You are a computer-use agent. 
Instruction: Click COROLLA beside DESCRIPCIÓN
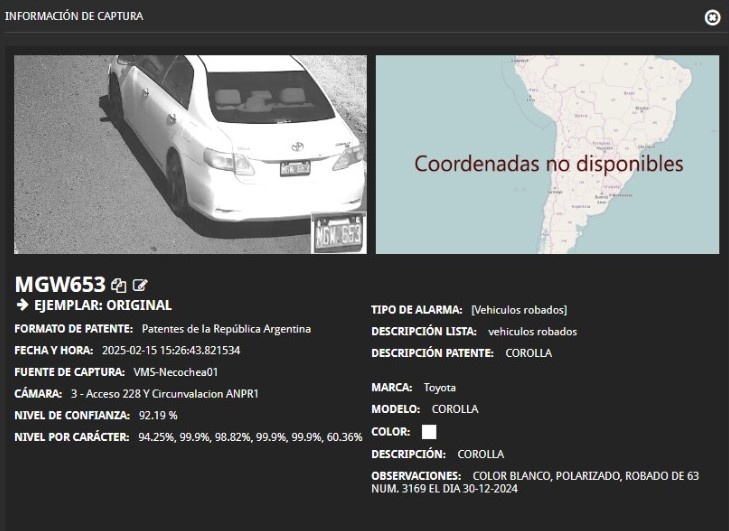click(480, 454)
